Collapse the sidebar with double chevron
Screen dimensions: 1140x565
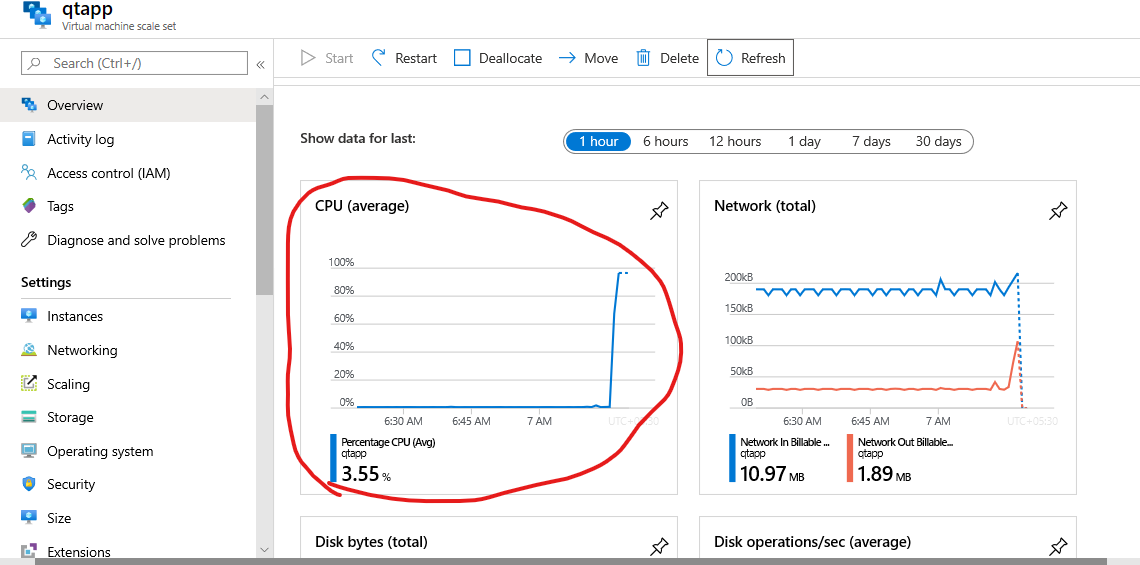260,65
